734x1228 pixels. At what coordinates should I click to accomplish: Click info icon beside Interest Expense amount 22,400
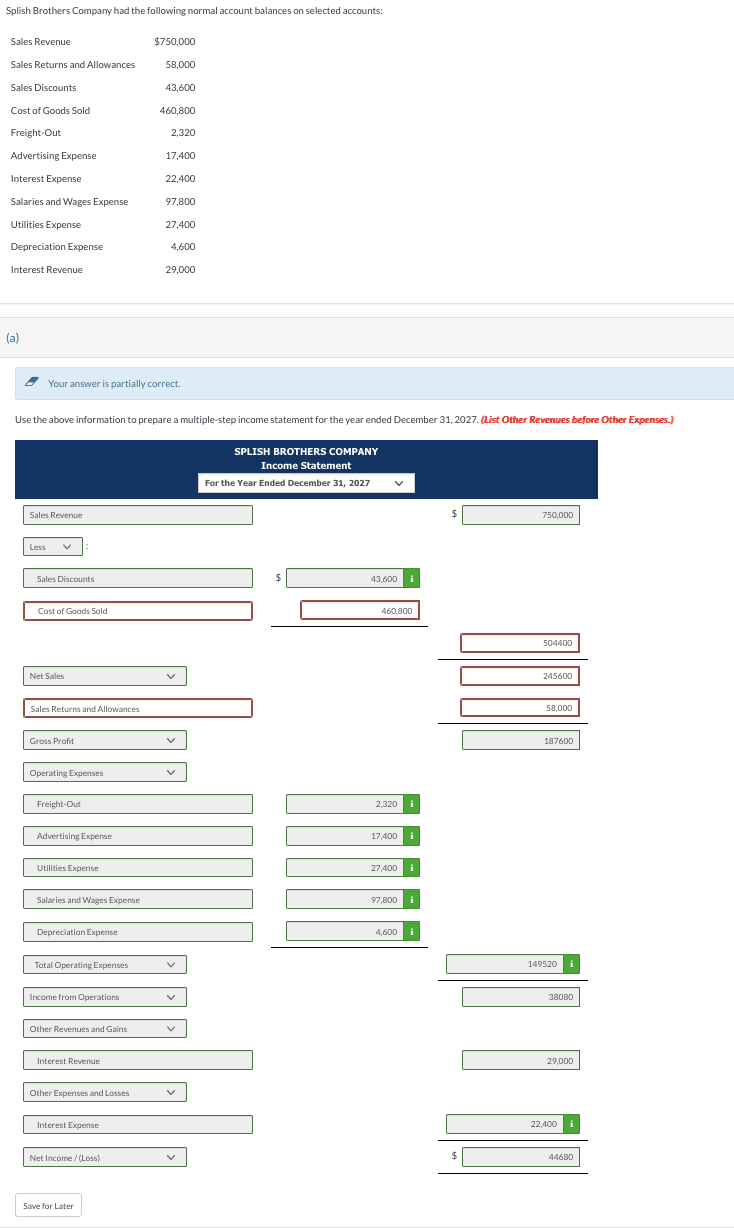tap(572, 1125)
